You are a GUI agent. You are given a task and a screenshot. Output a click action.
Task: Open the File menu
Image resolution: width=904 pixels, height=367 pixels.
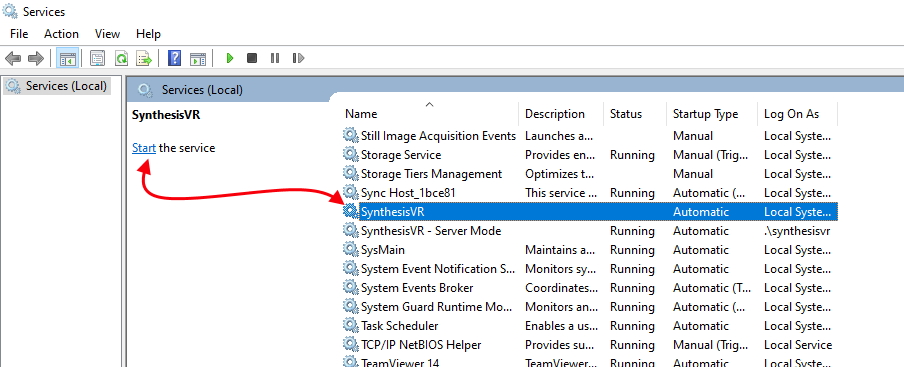click(x=19, y=34)
